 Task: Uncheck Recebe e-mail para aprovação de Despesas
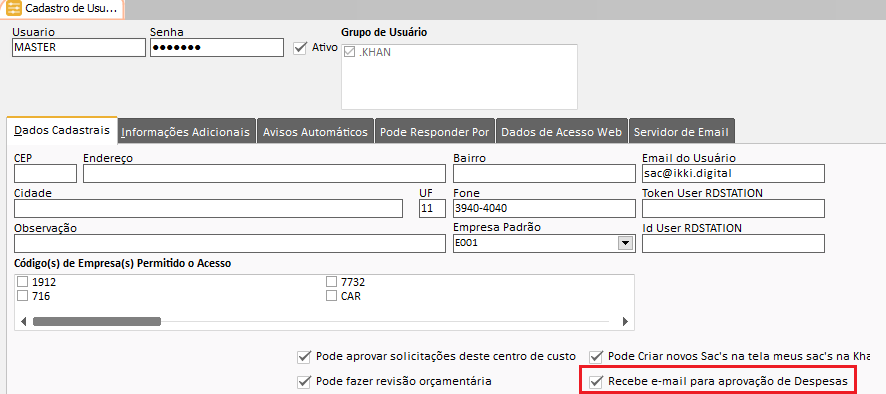click(x=596, y=382)
